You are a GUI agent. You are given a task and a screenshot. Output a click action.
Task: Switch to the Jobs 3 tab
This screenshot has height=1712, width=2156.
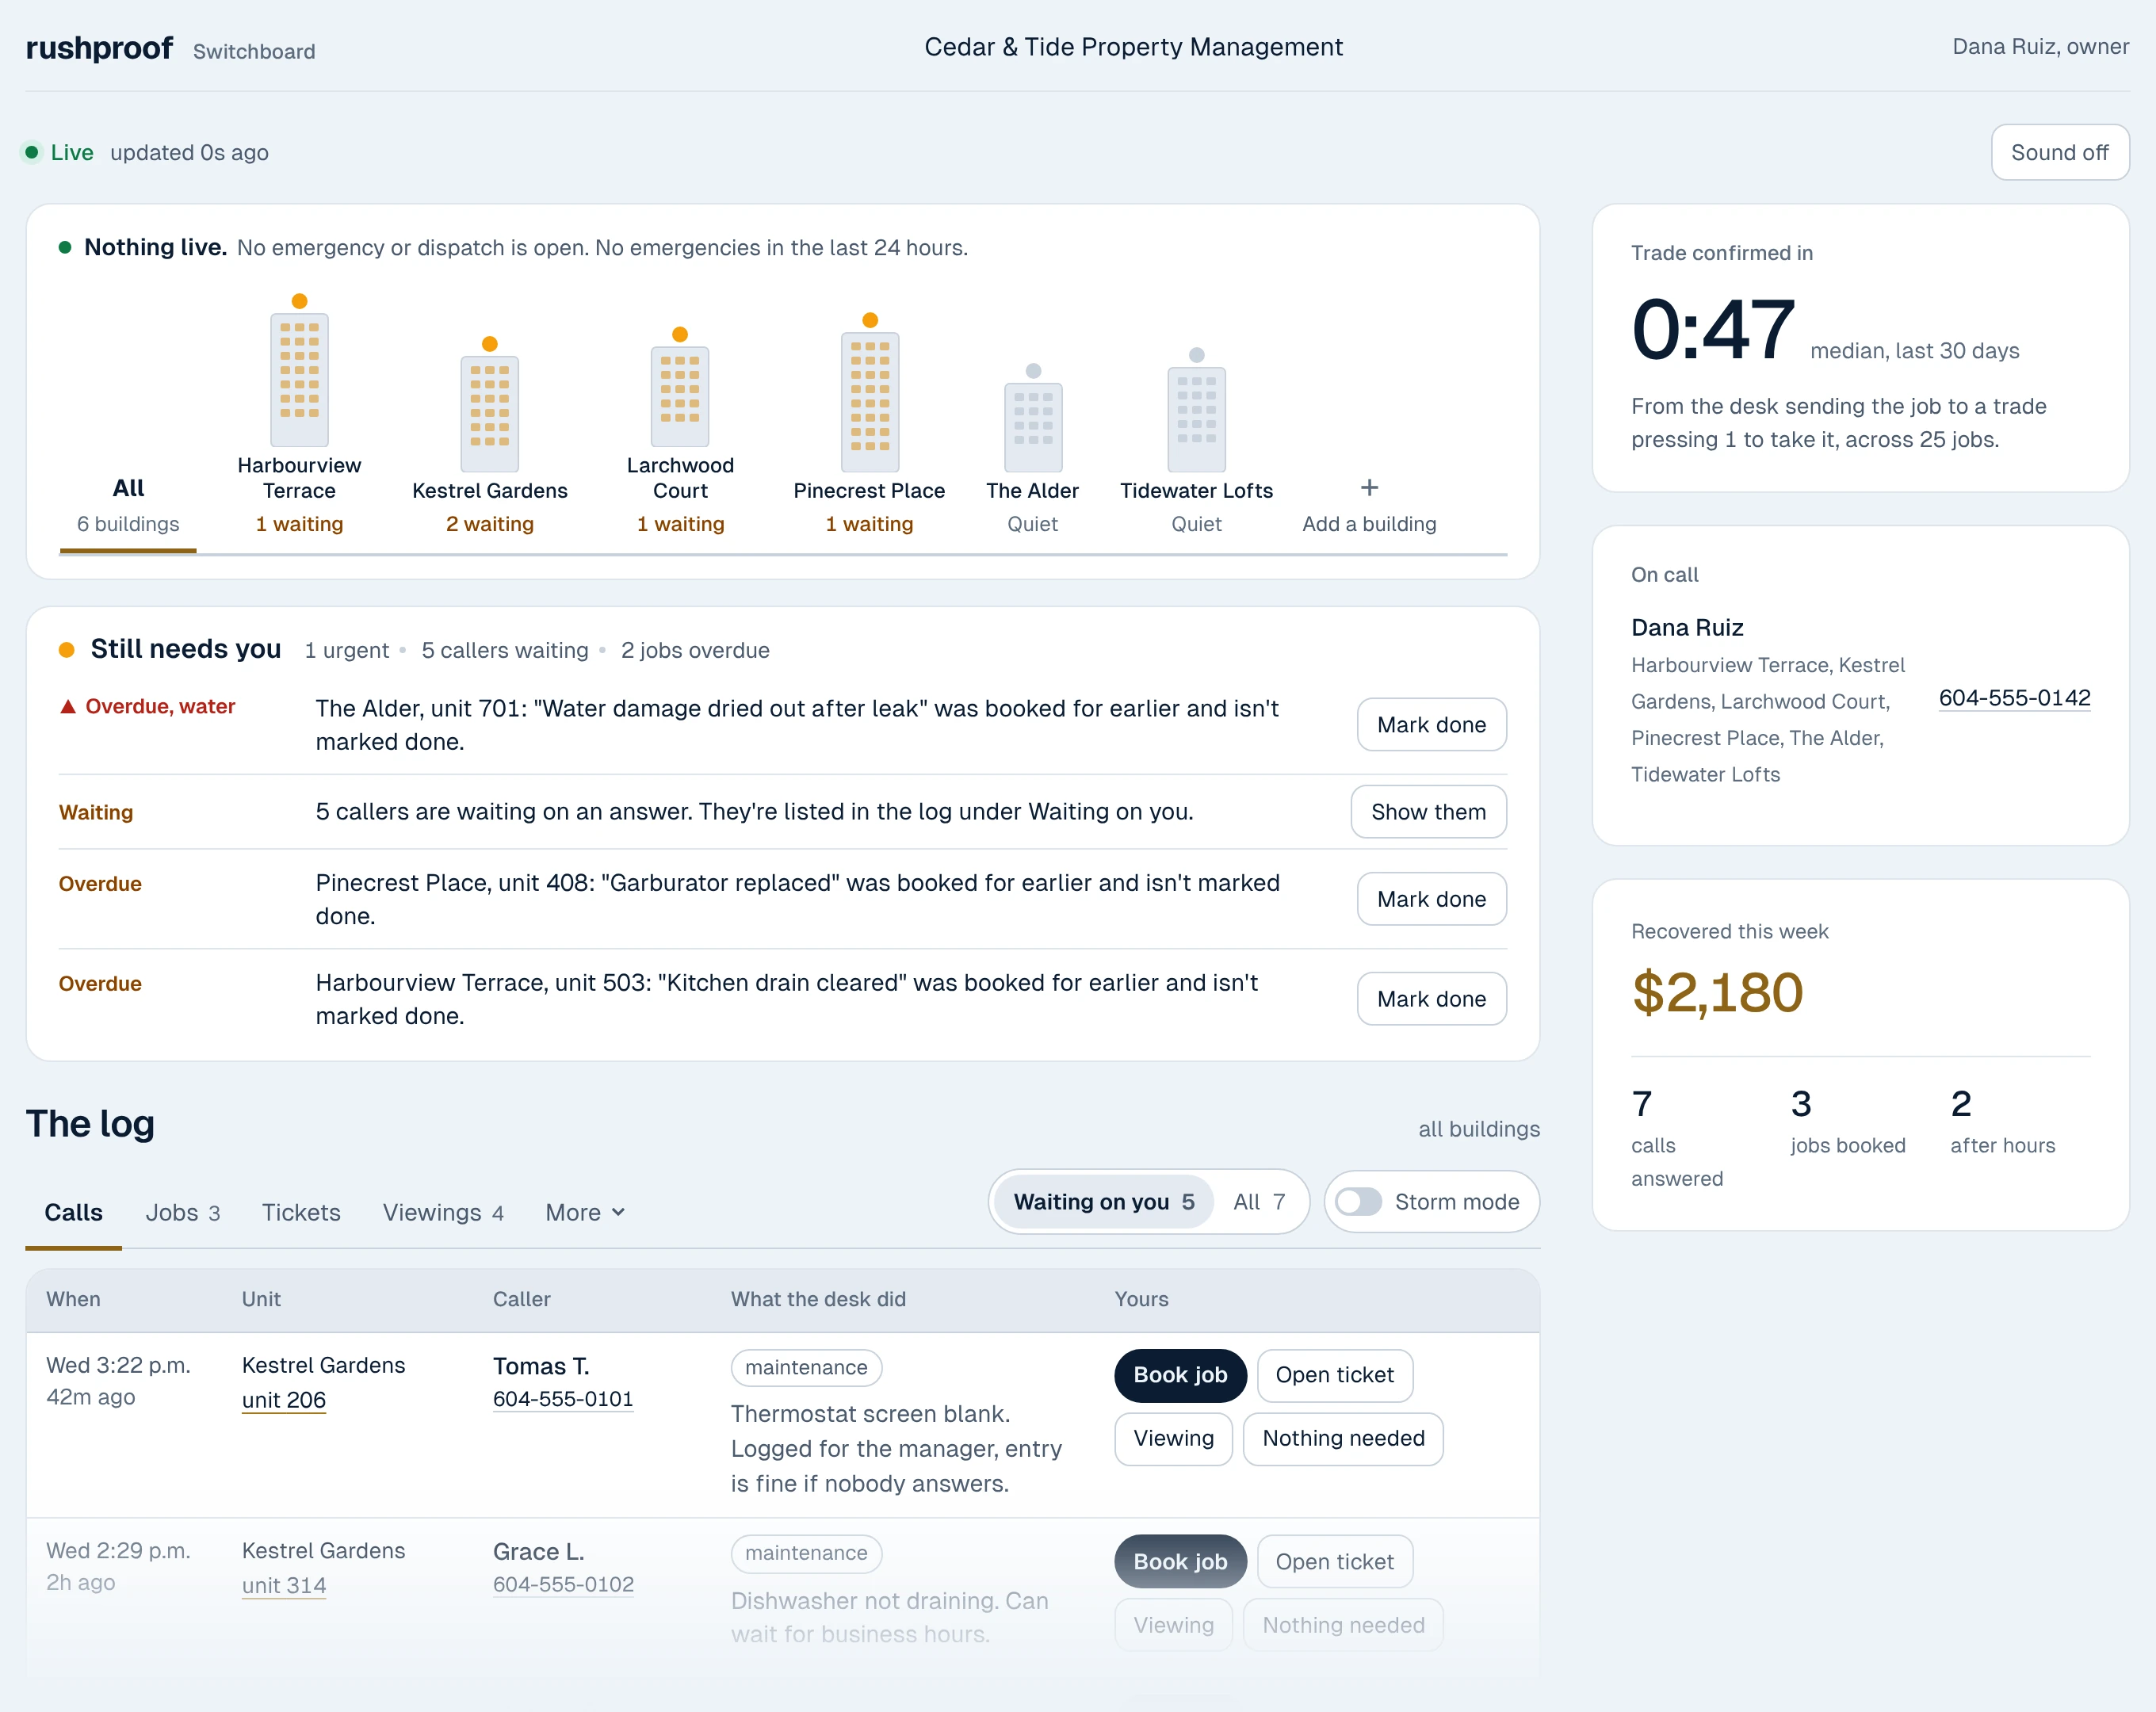tap(182, 1212)
